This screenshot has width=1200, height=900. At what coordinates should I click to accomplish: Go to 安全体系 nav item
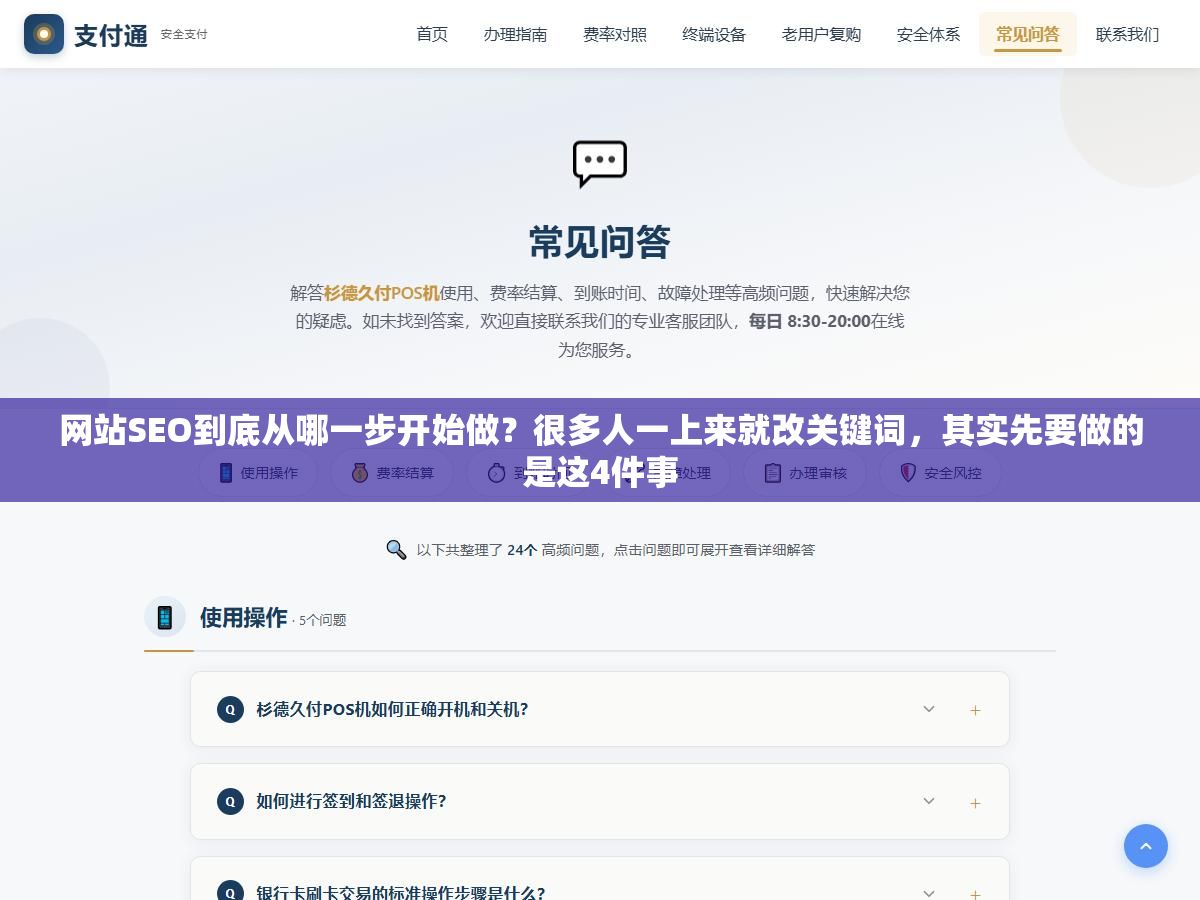tap(928, 34)
